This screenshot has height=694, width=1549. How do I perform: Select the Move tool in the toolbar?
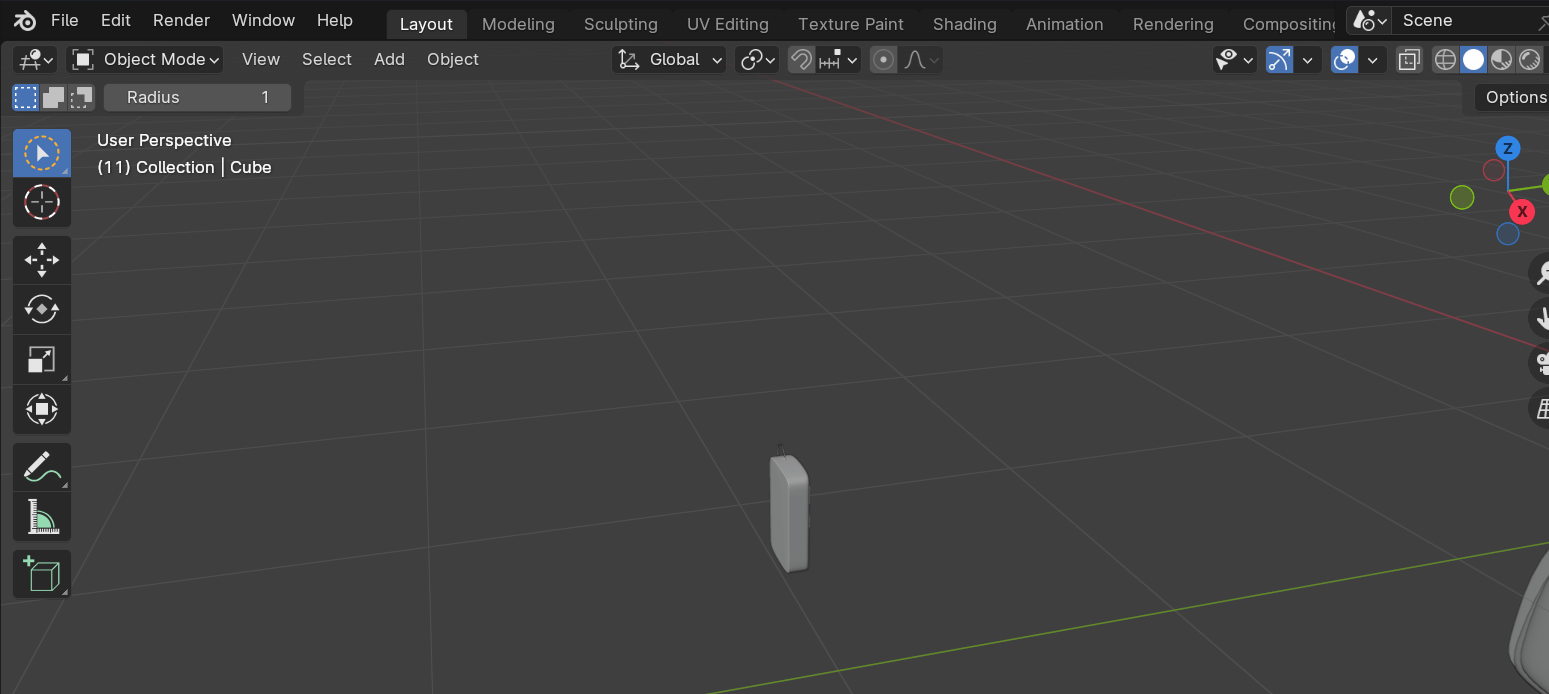[x=41, y=259]
